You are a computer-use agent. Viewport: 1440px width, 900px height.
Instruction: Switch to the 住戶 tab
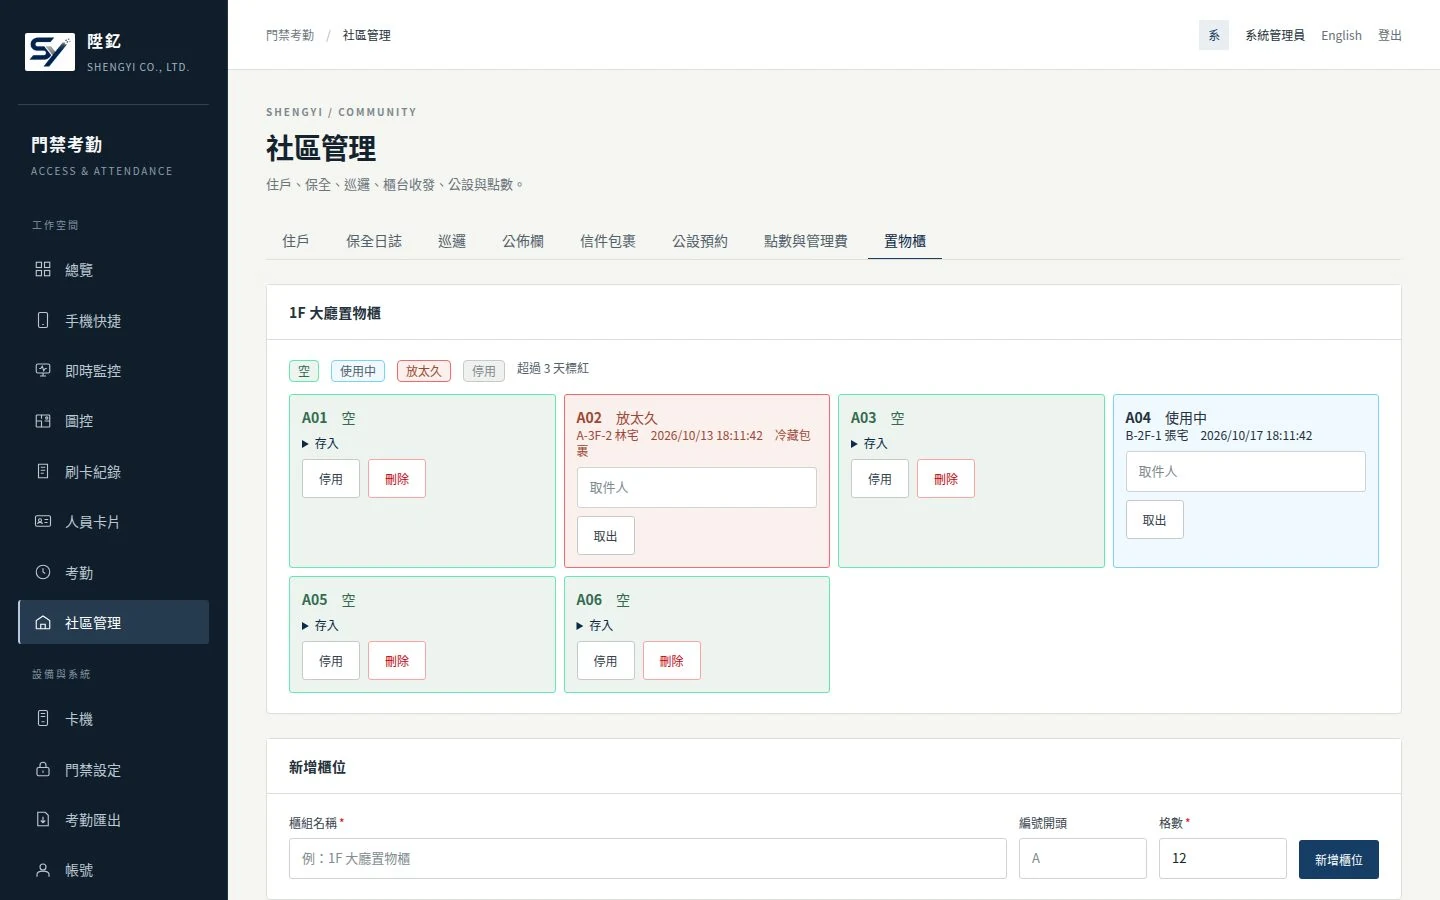[x=295, y=241]
